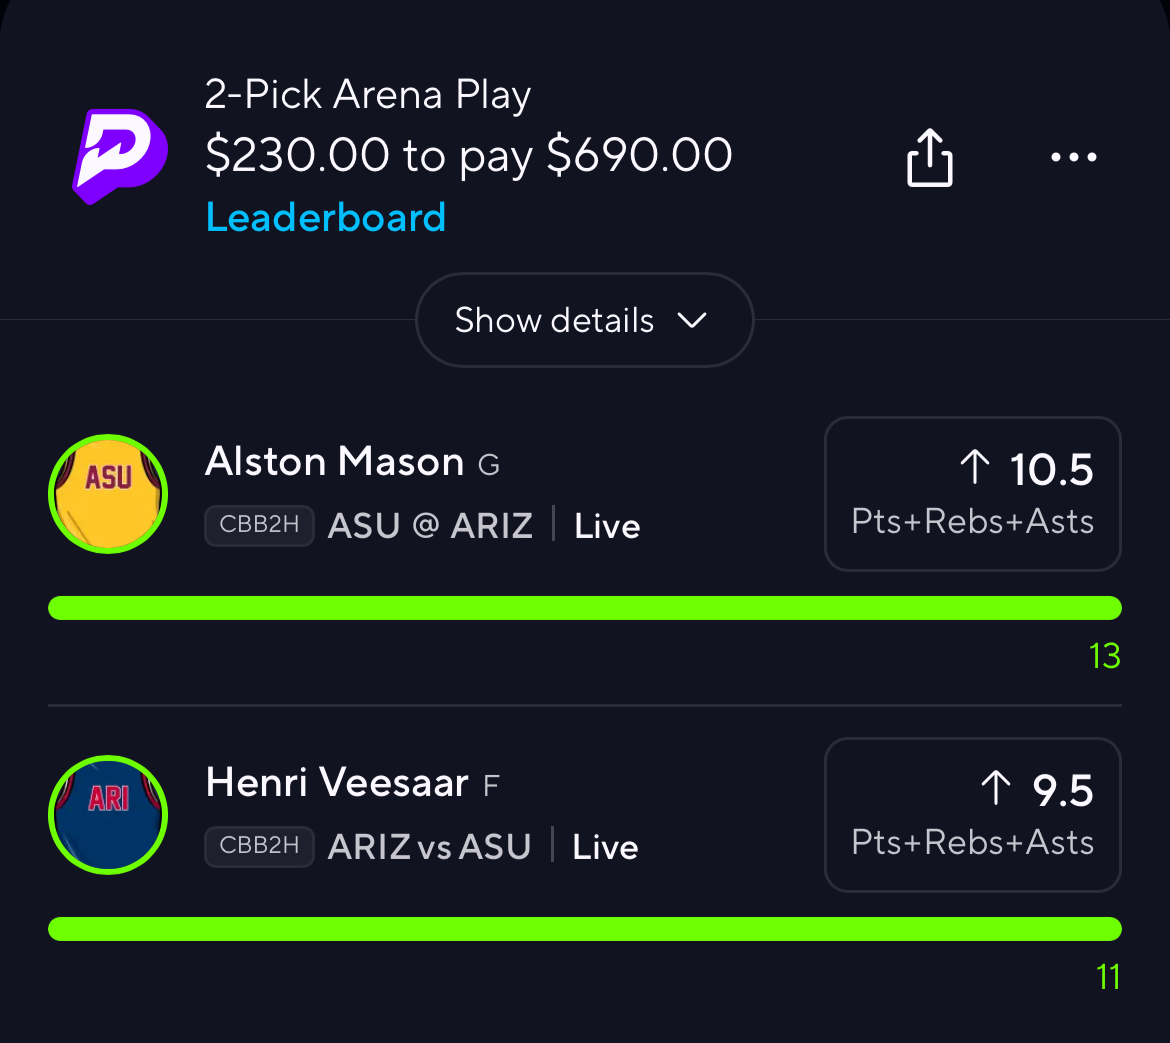Click Henri Veesaar's green progress bar

[584, 929]
